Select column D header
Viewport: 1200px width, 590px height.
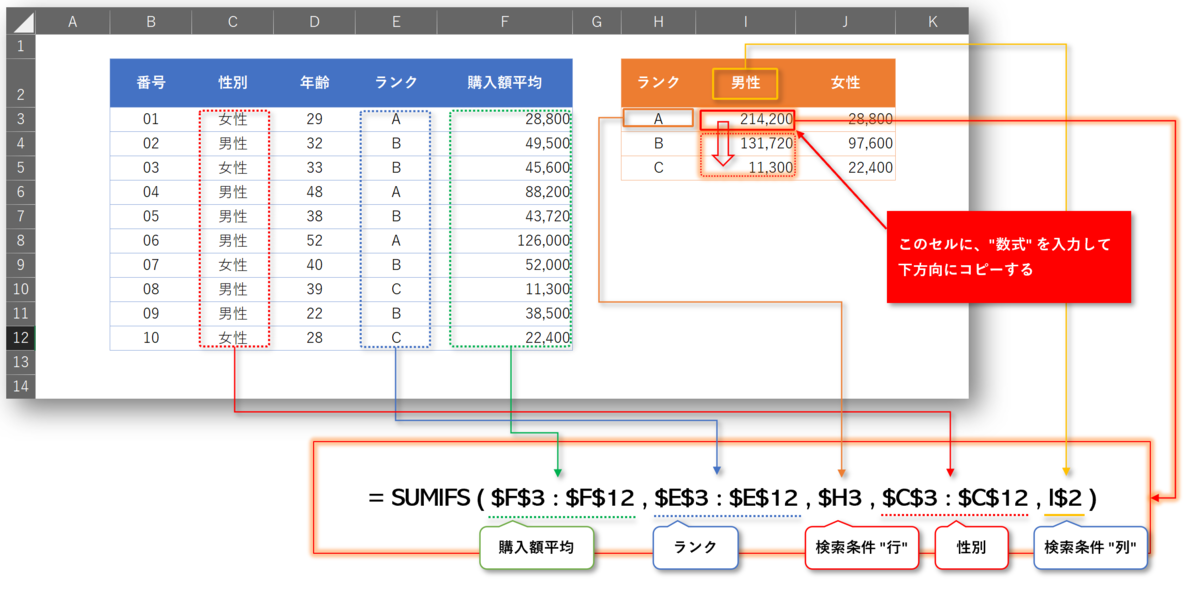point(314,21)
